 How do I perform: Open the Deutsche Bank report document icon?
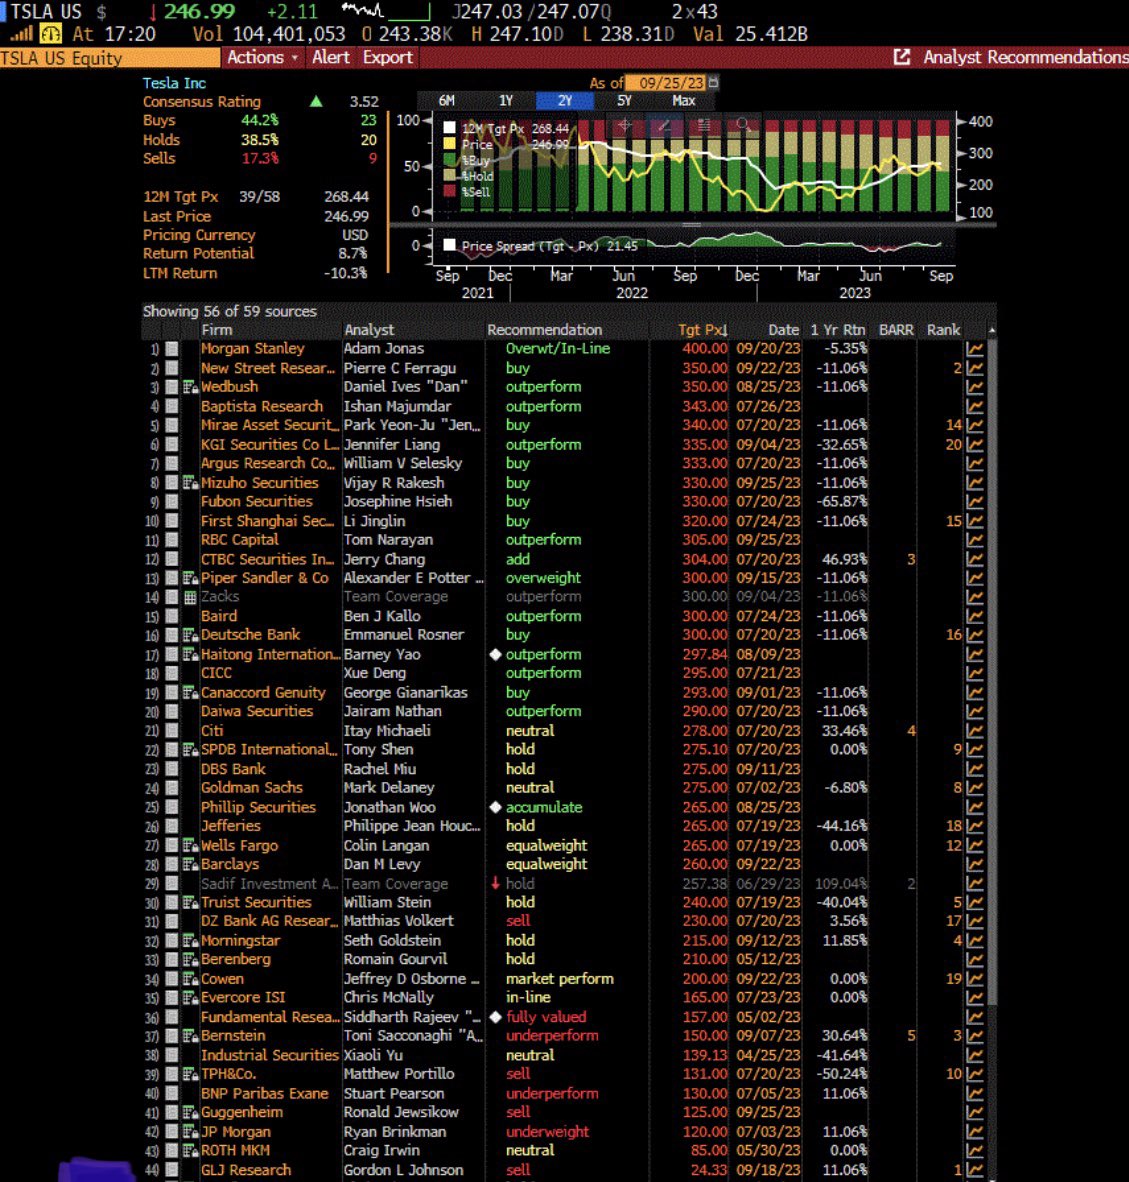[191, 635]
